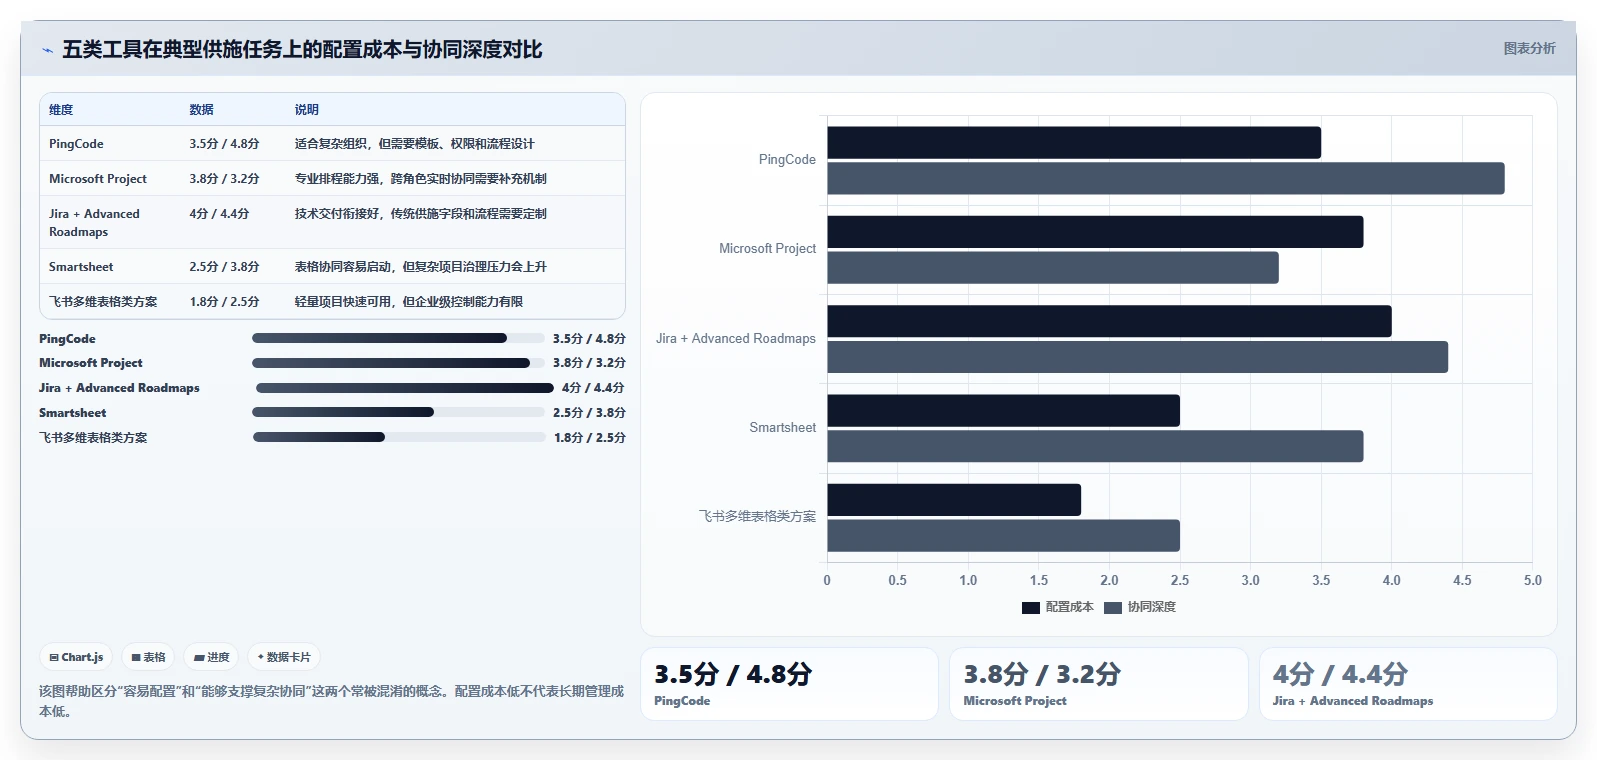Click the description 专业排程能力强，跨角色实时协同需要补充机制

(420, 179)
